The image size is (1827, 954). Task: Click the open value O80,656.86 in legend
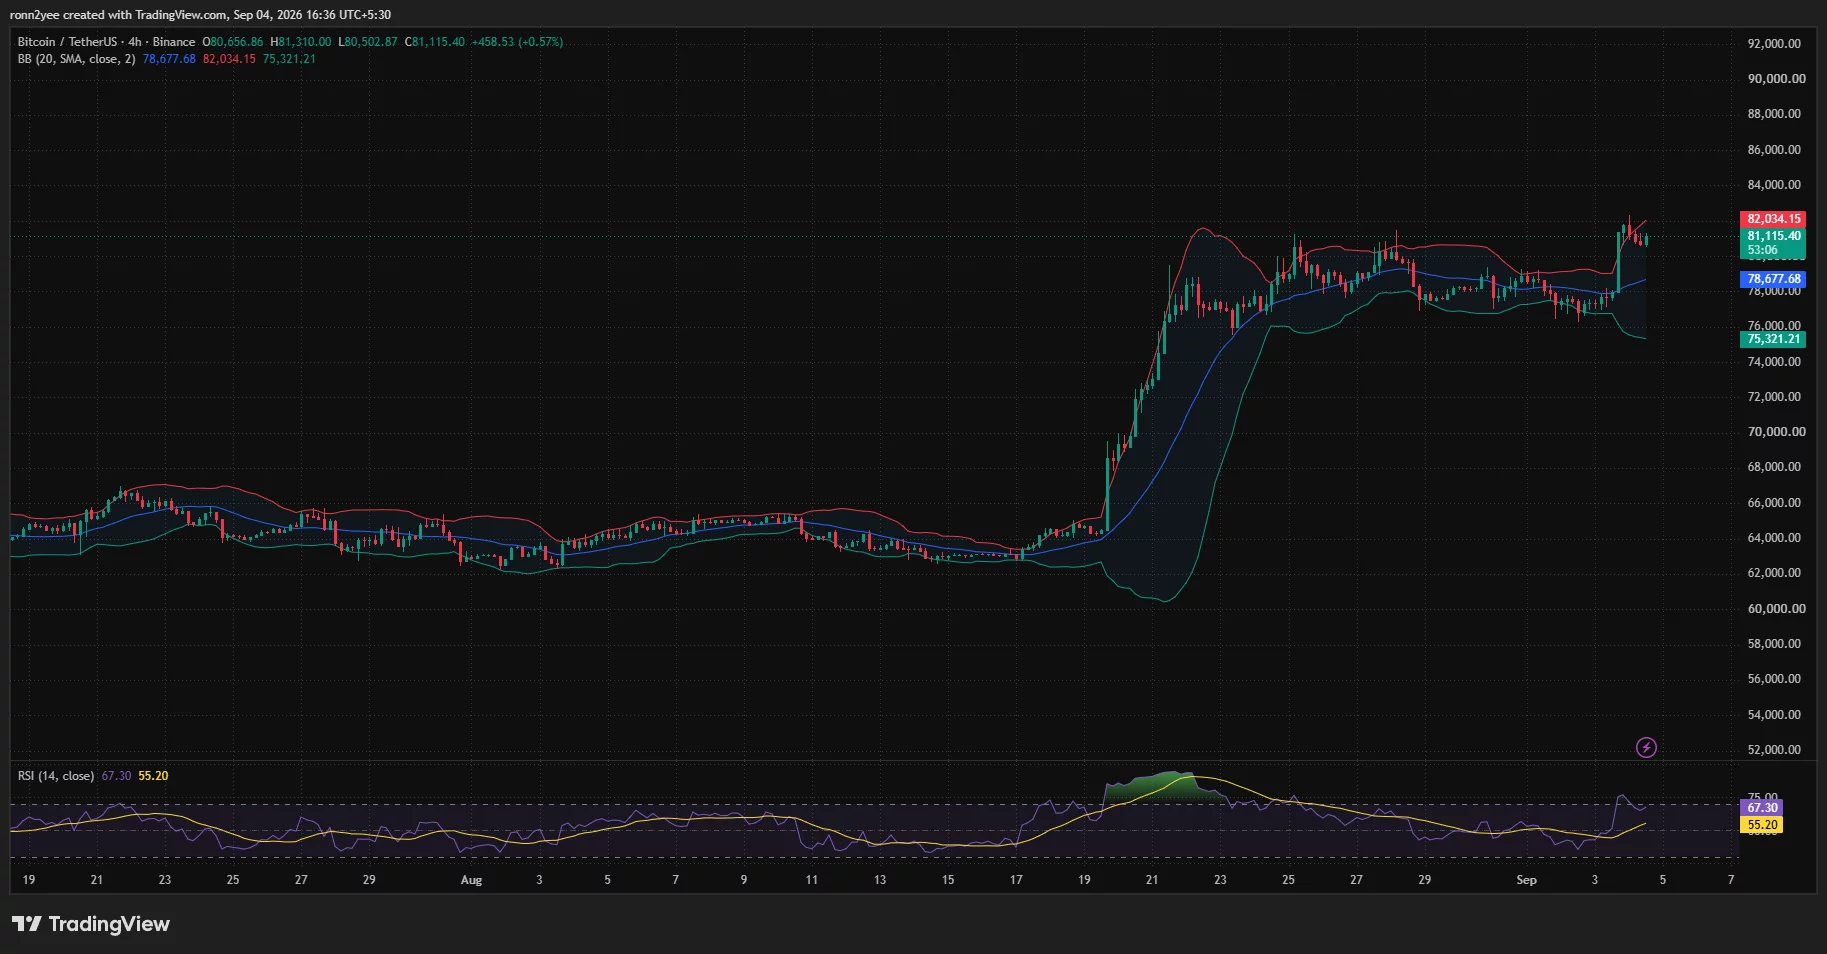click(x=233, y=42)
